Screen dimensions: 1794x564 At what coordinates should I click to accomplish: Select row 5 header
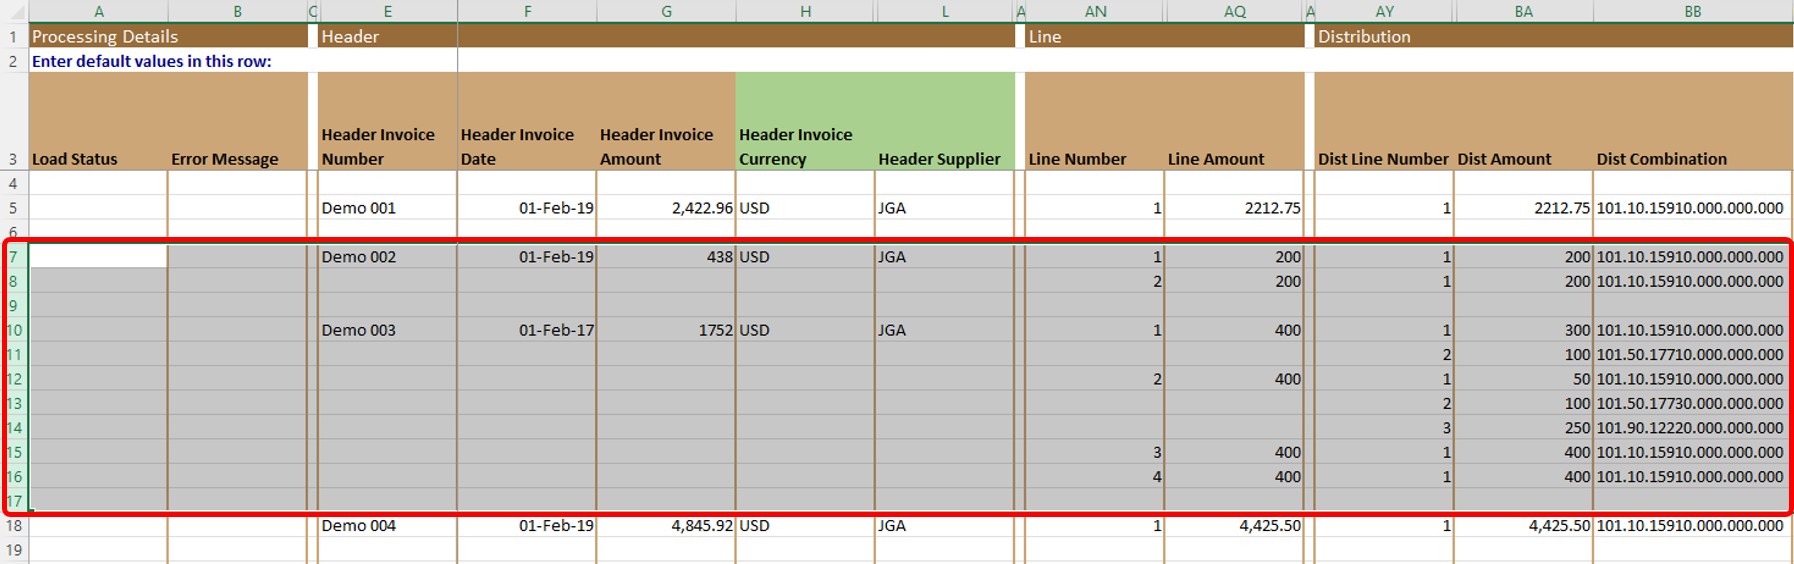tap(14, 208)
